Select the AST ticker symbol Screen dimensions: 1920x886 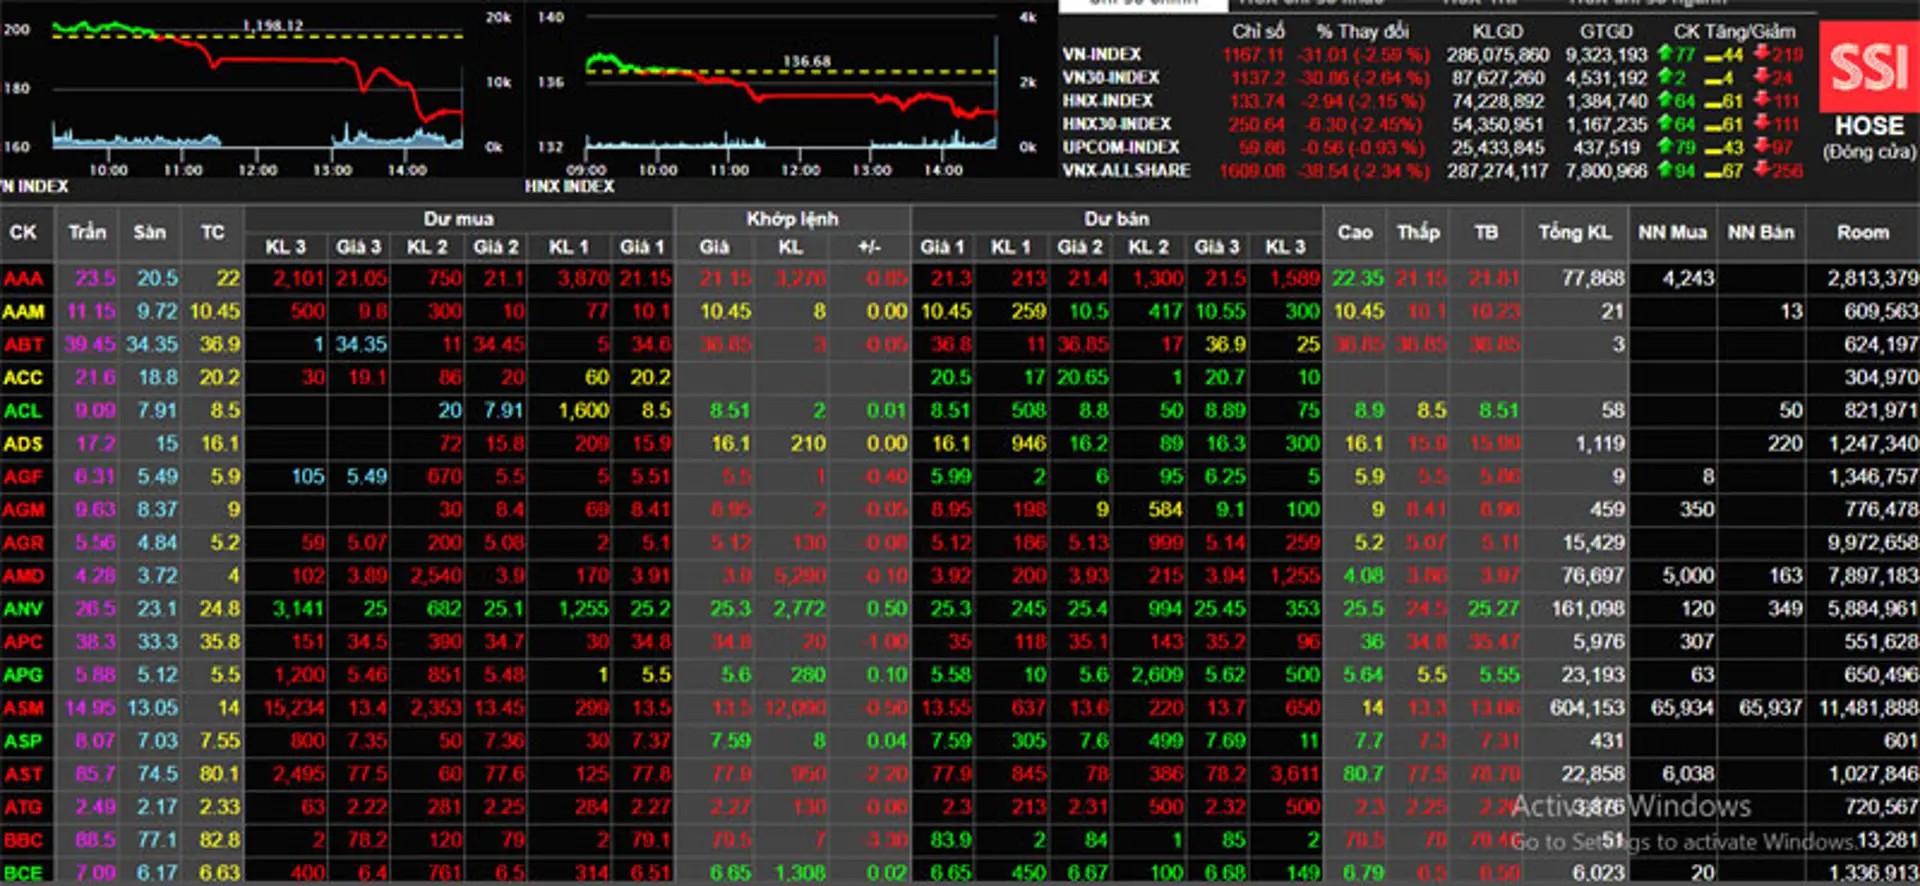[23, 773]
